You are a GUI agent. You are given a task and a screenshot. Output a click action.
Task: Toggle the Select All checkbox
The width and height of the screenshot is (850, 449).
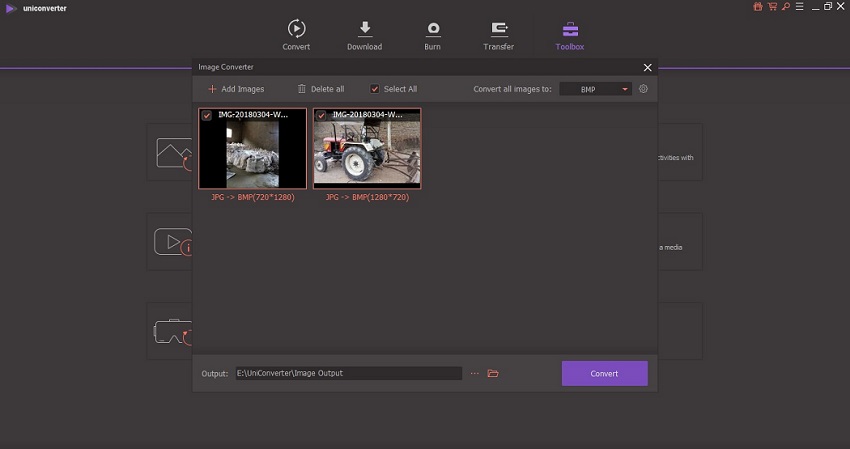pyautogui.click(x=375, y=89)
